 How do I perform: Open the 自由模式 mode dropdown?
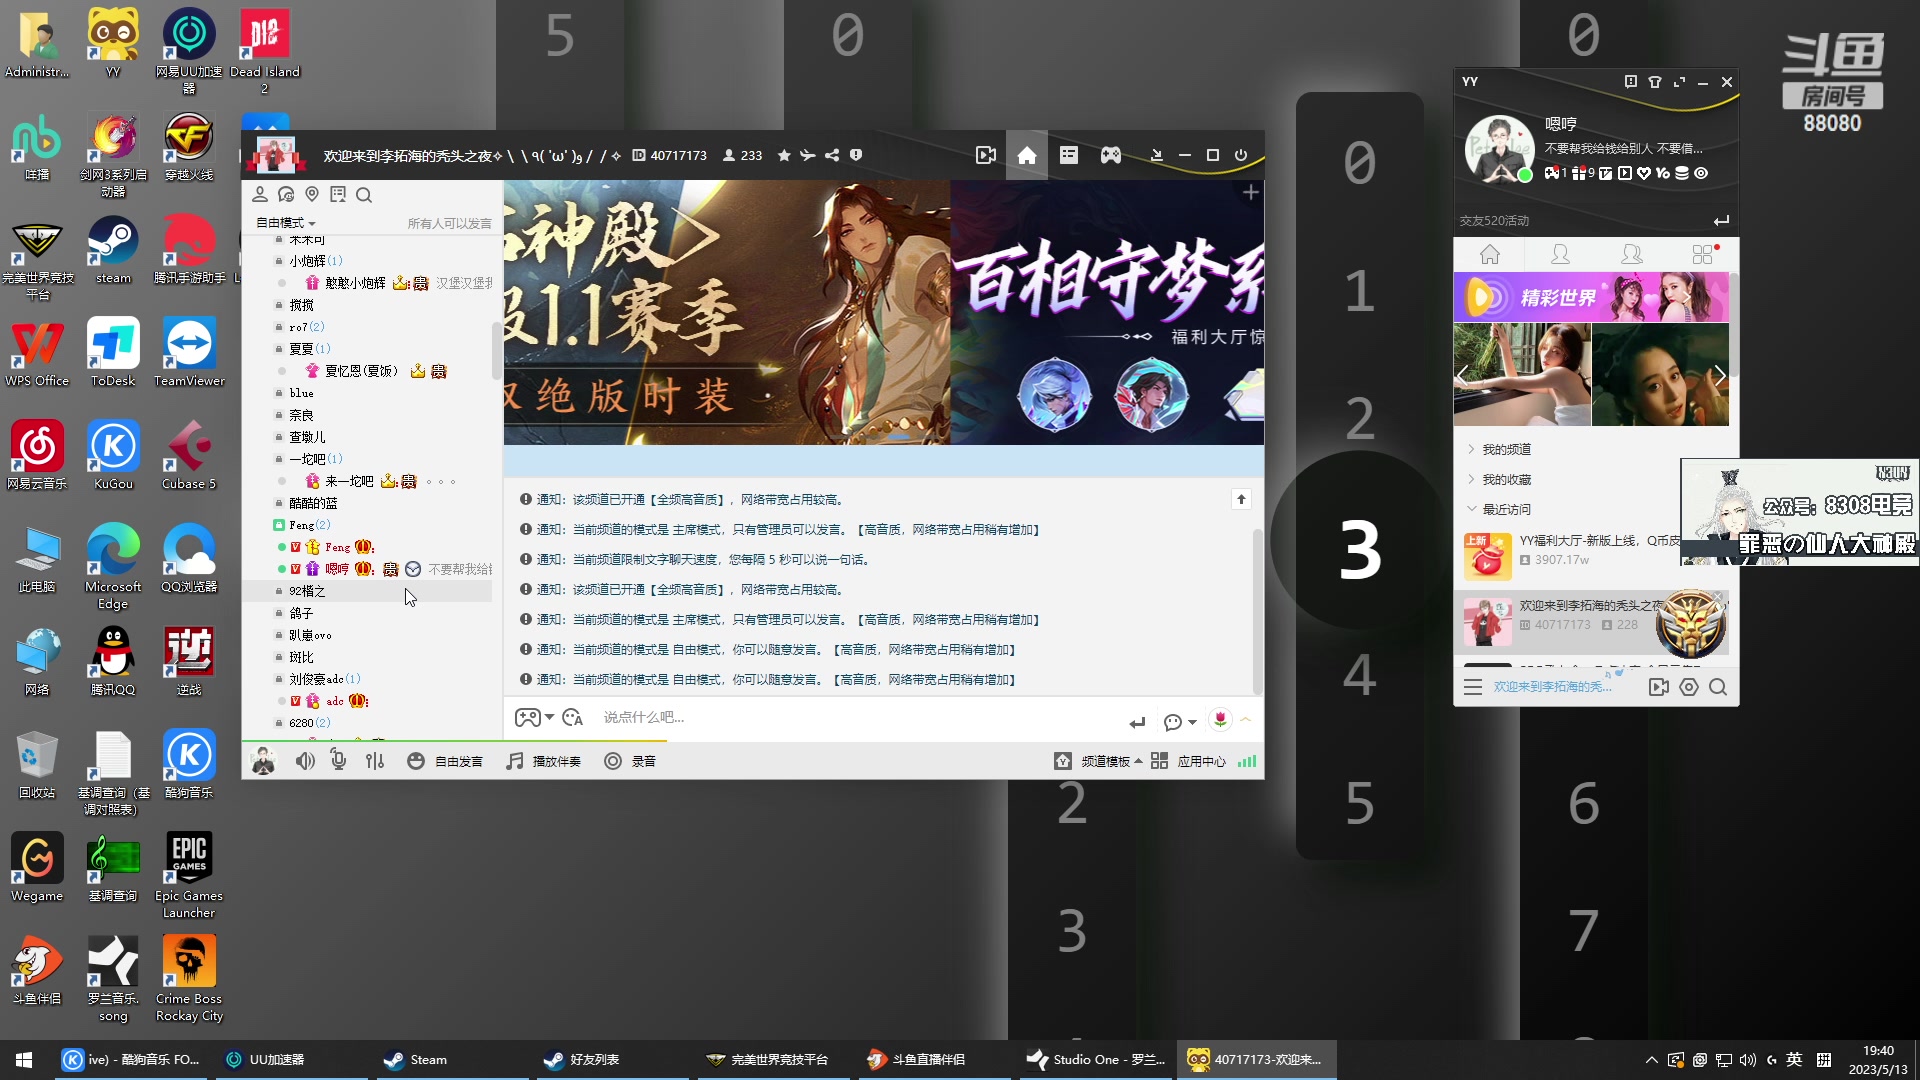[284, 222]
